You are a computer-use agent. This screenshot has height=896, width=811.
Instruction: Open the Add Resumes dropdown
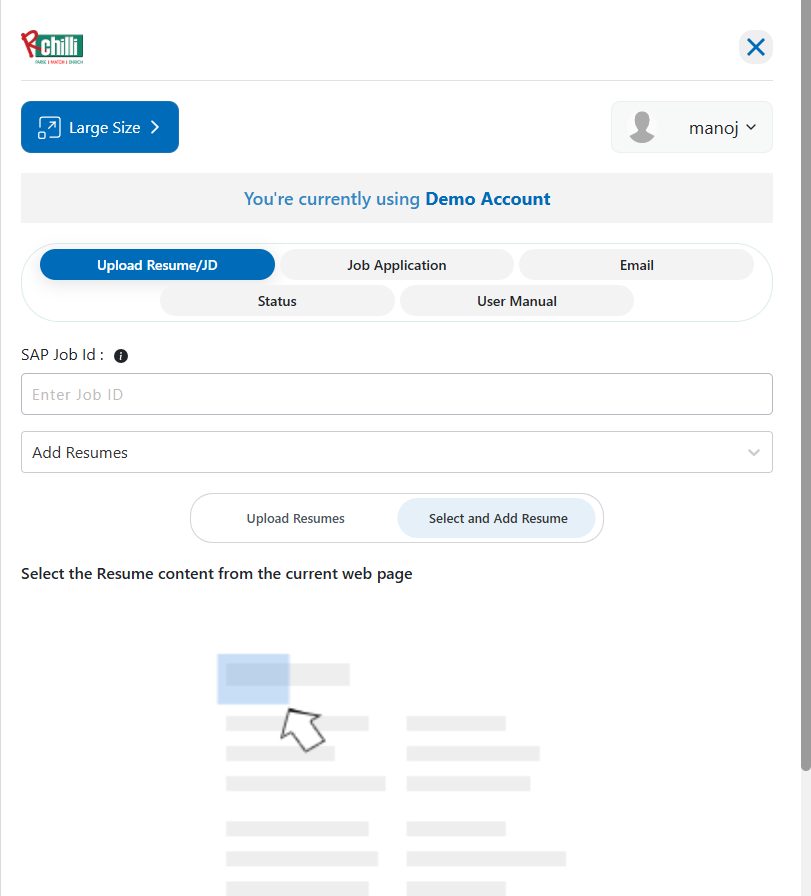(x=380, y=452)
